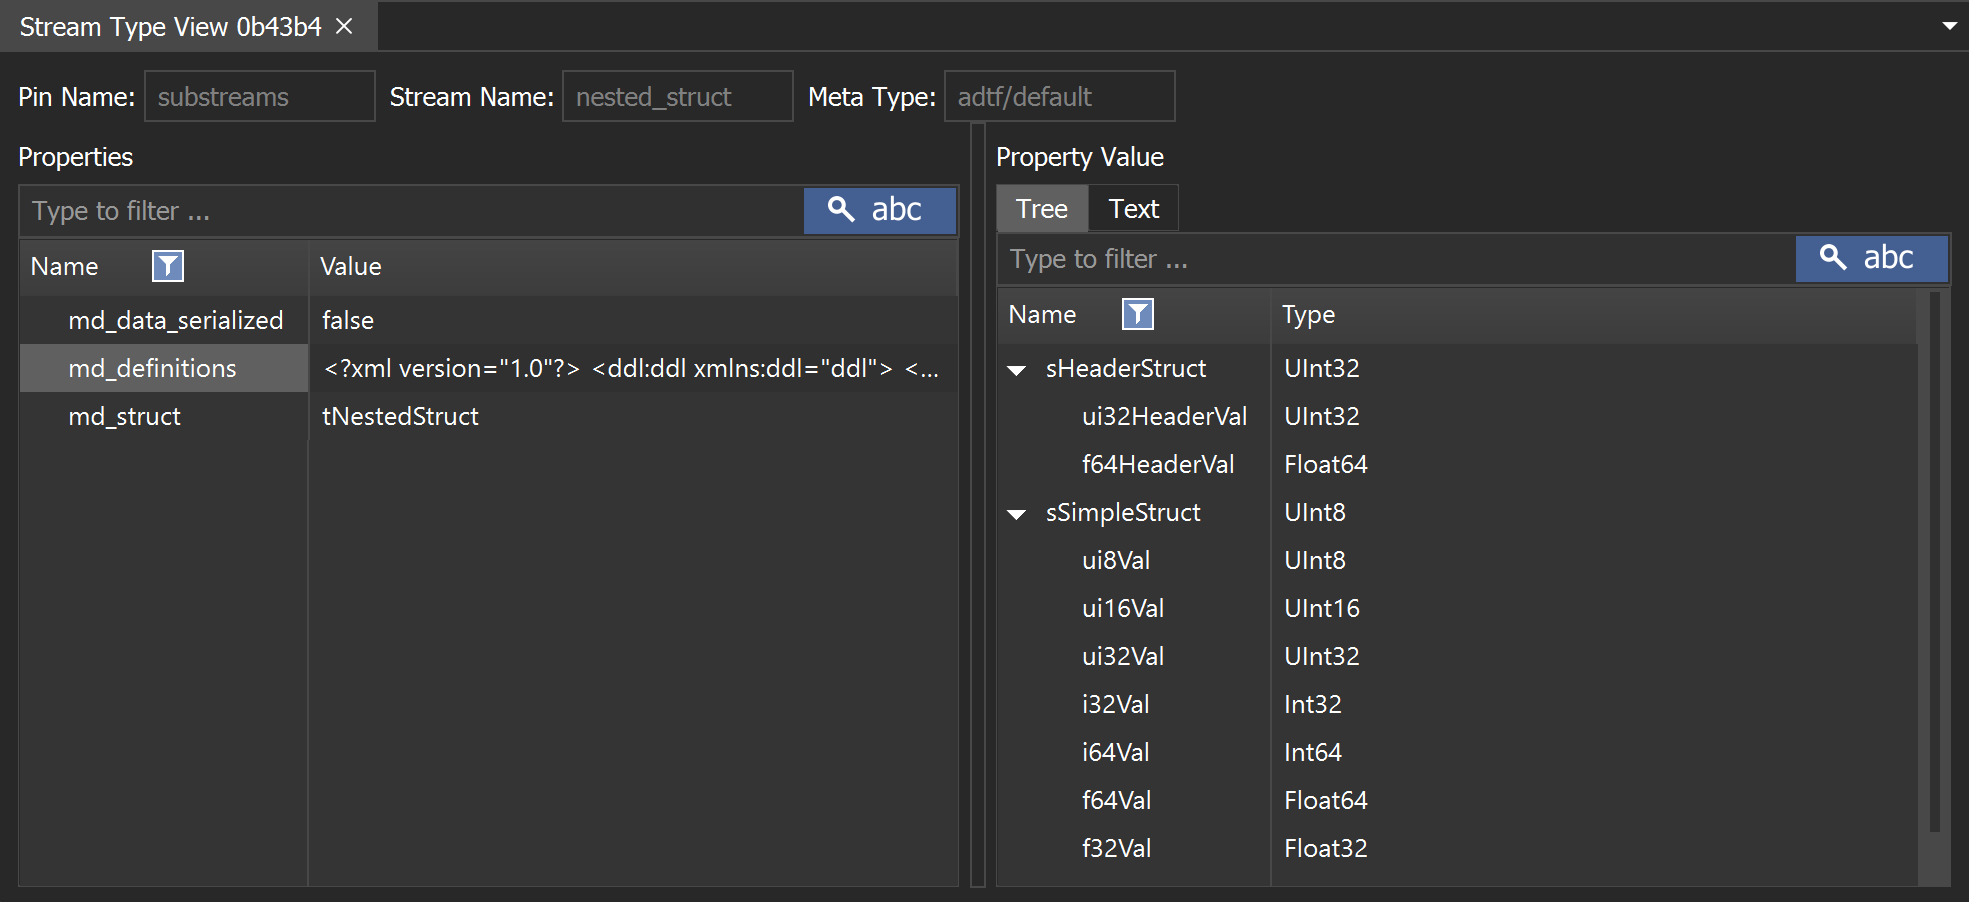This screenshot has height=902, width=1969.
Task: Select the f32Val tree item
Action: click(x=1117, y=848)
